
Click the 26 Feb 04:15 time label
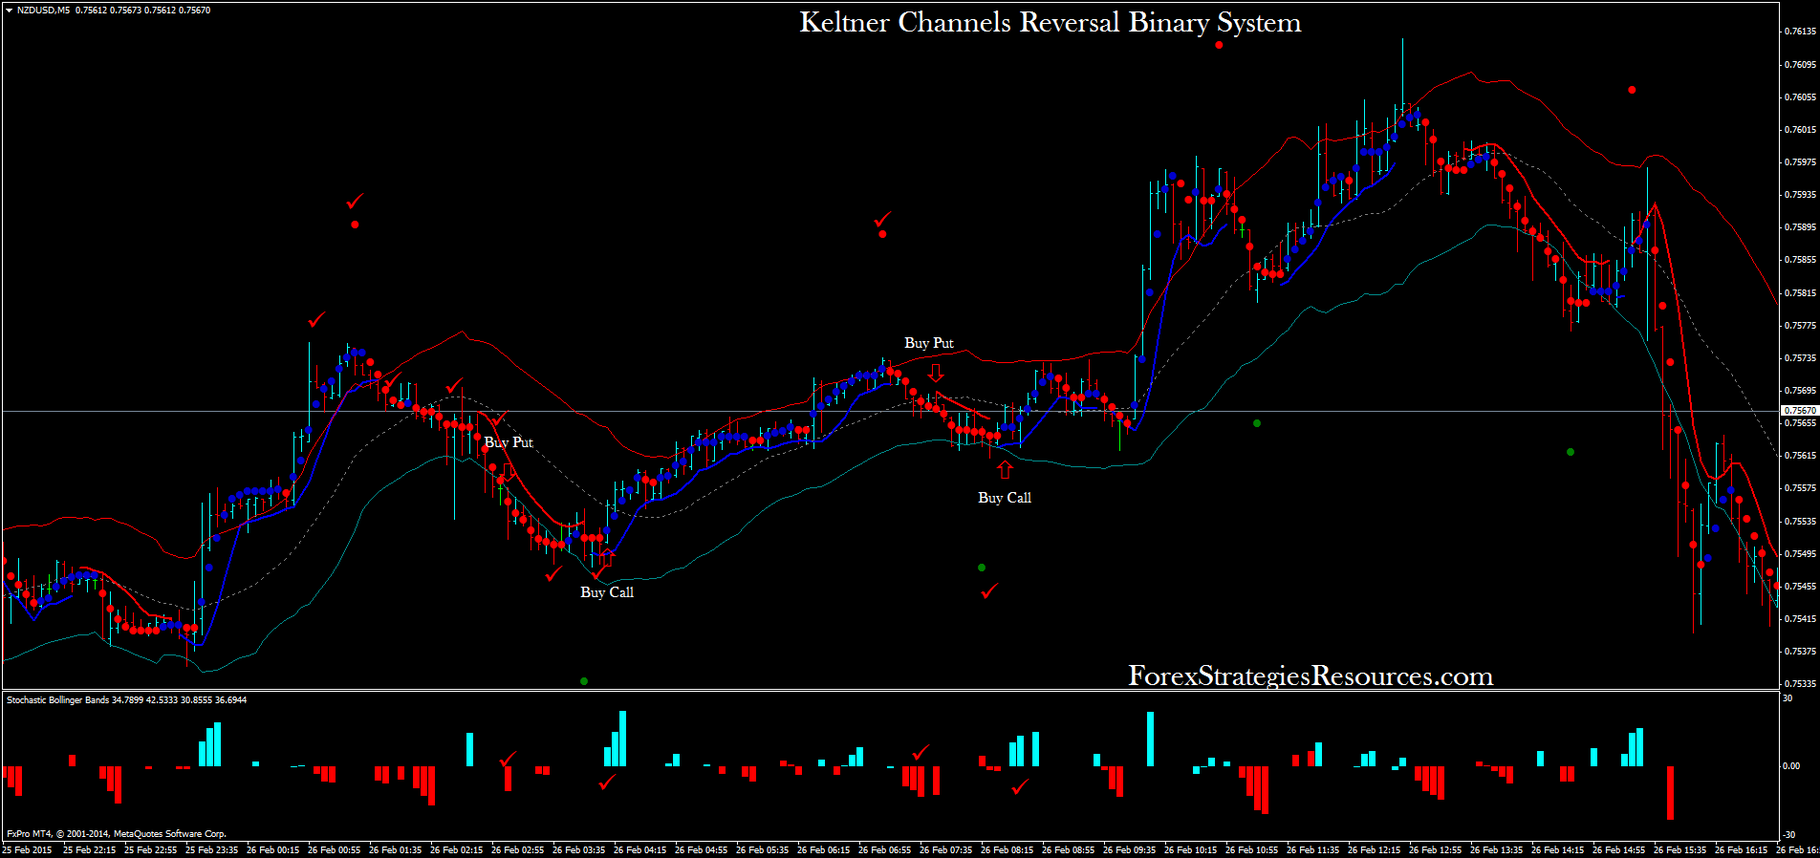click(x=640, y=850)
